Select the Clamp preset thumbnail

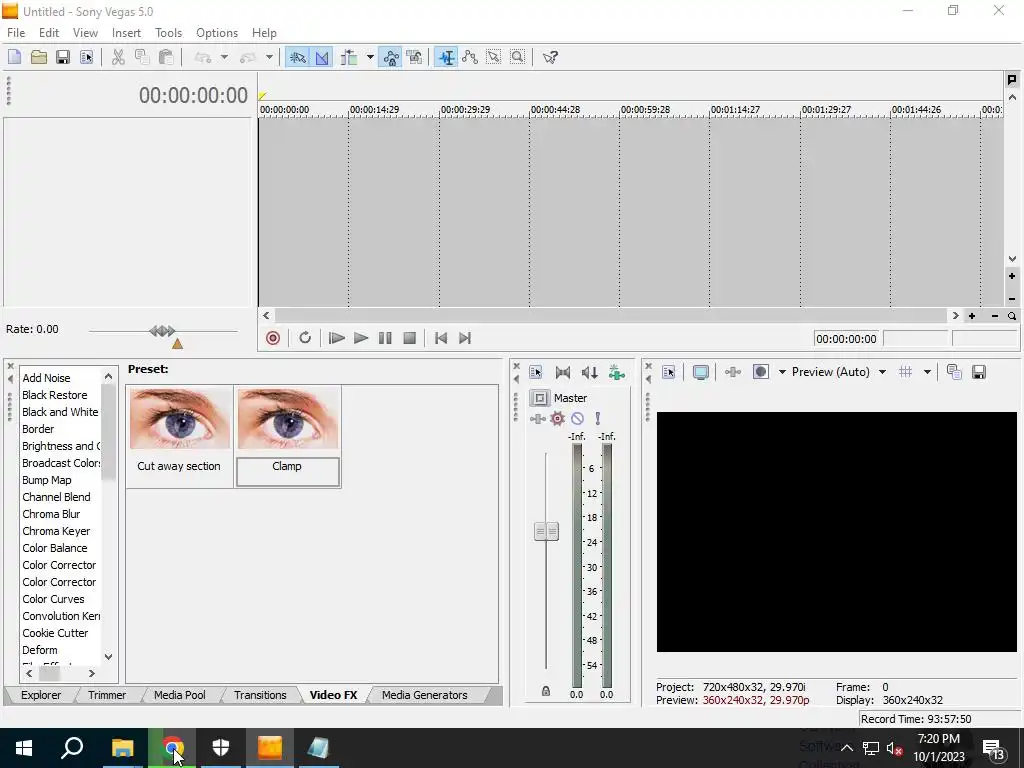click(x=287, y=418)
